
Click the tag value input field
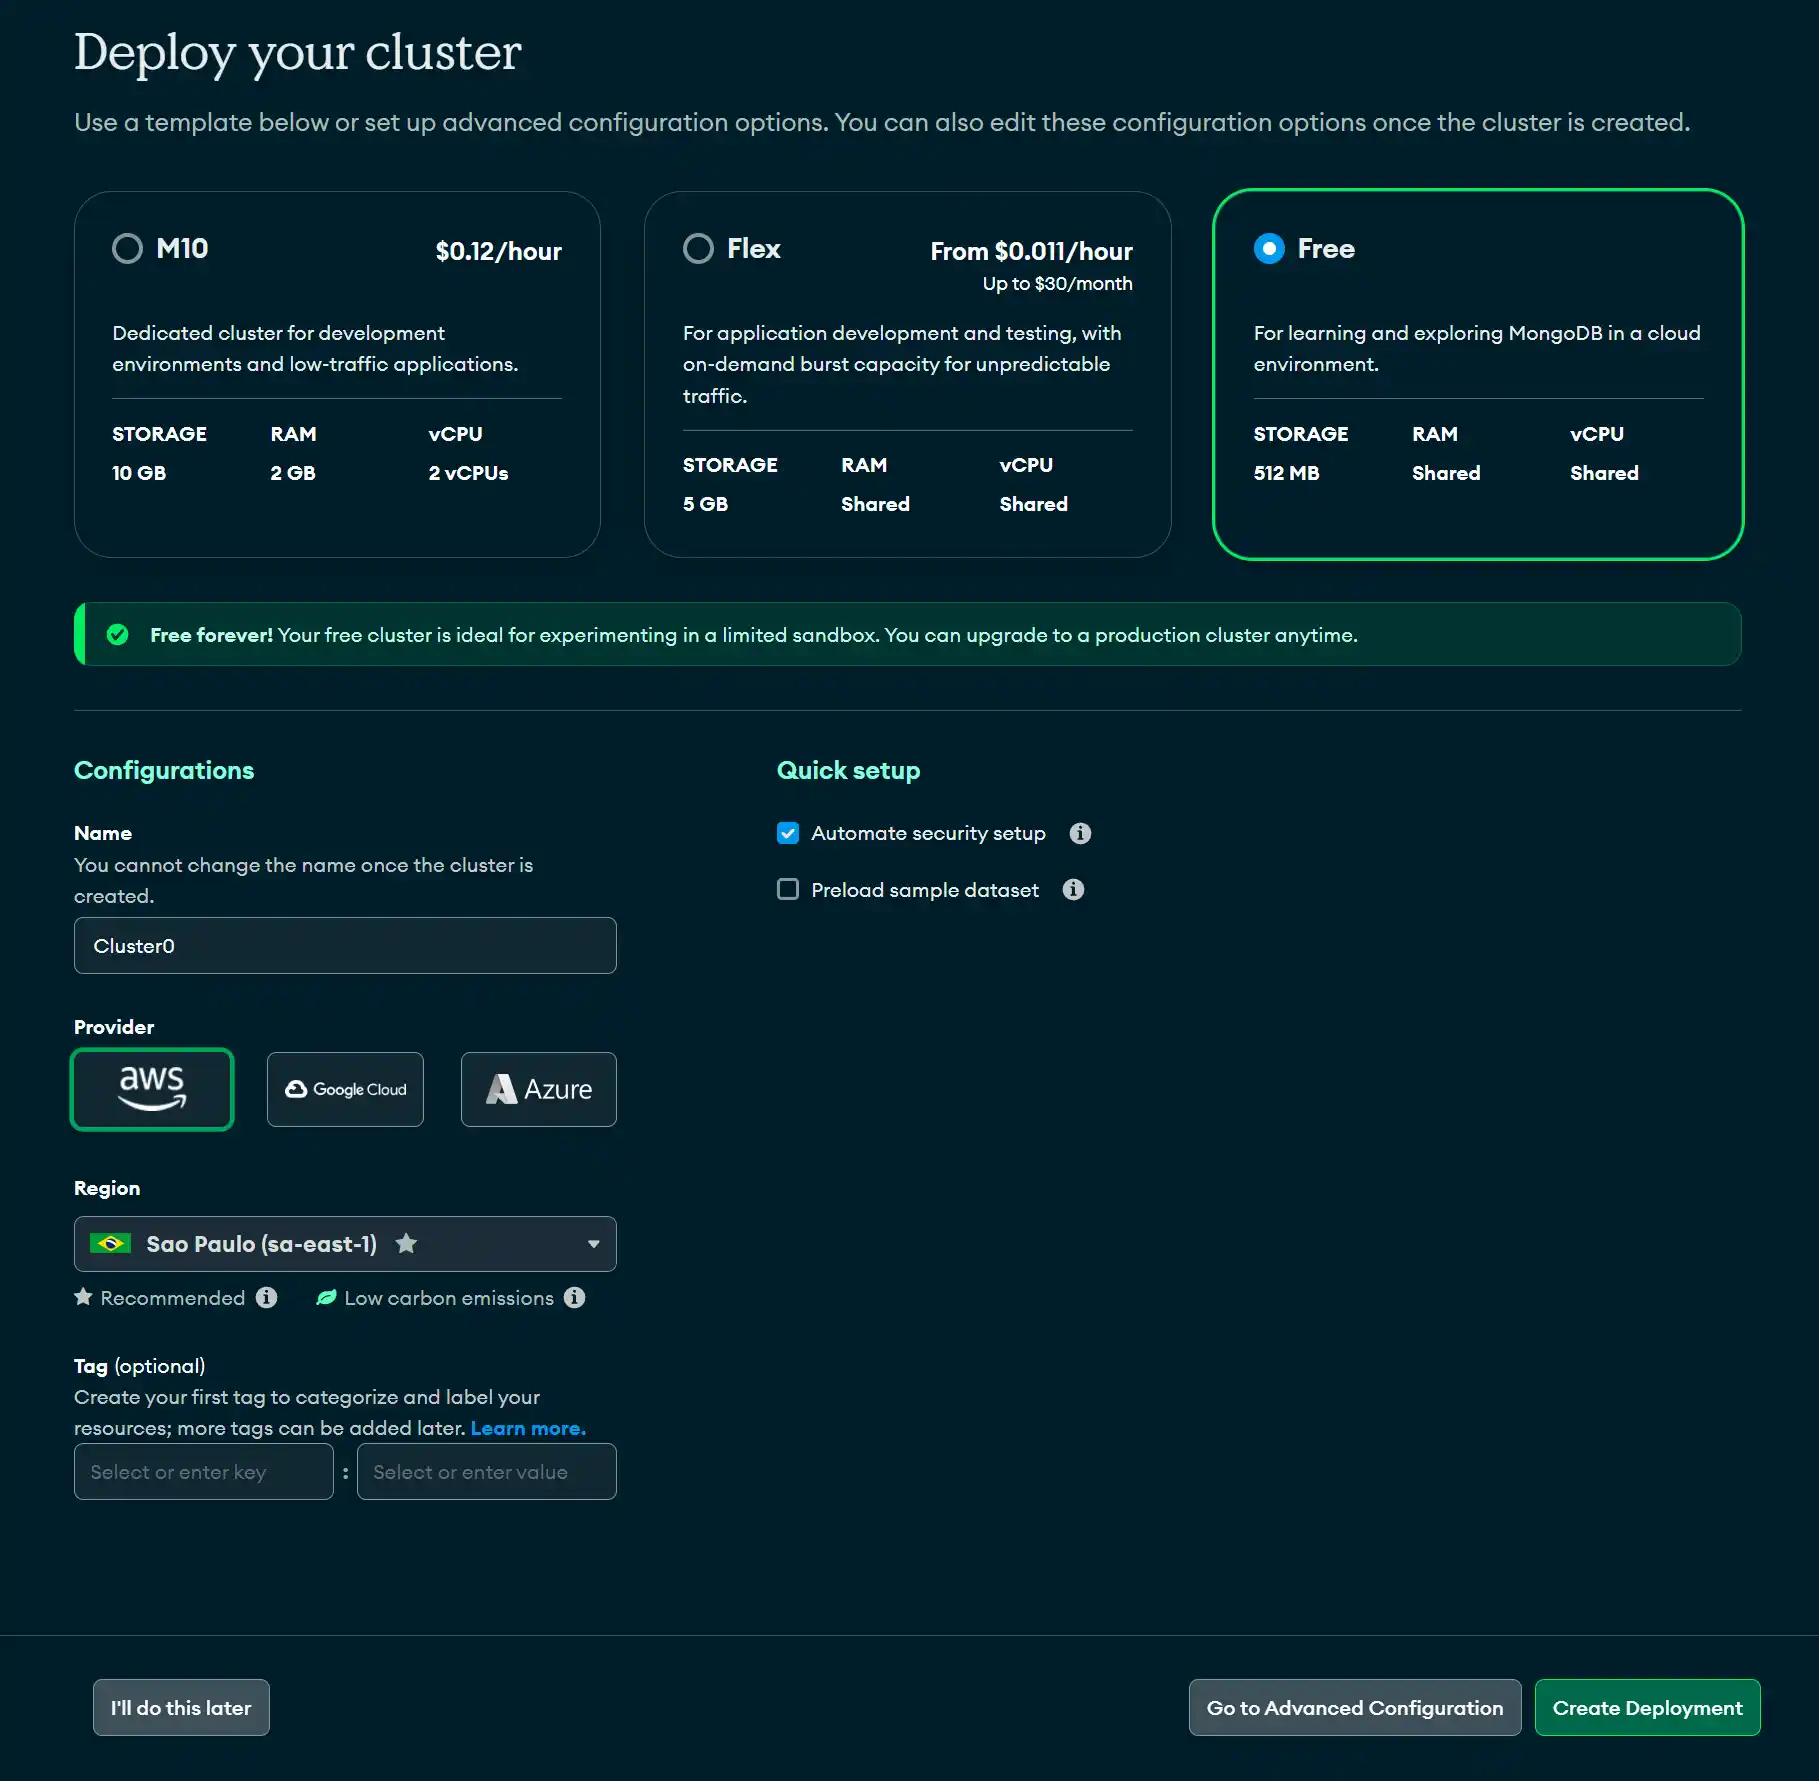pyautogui.click(x=487, y=1471)
